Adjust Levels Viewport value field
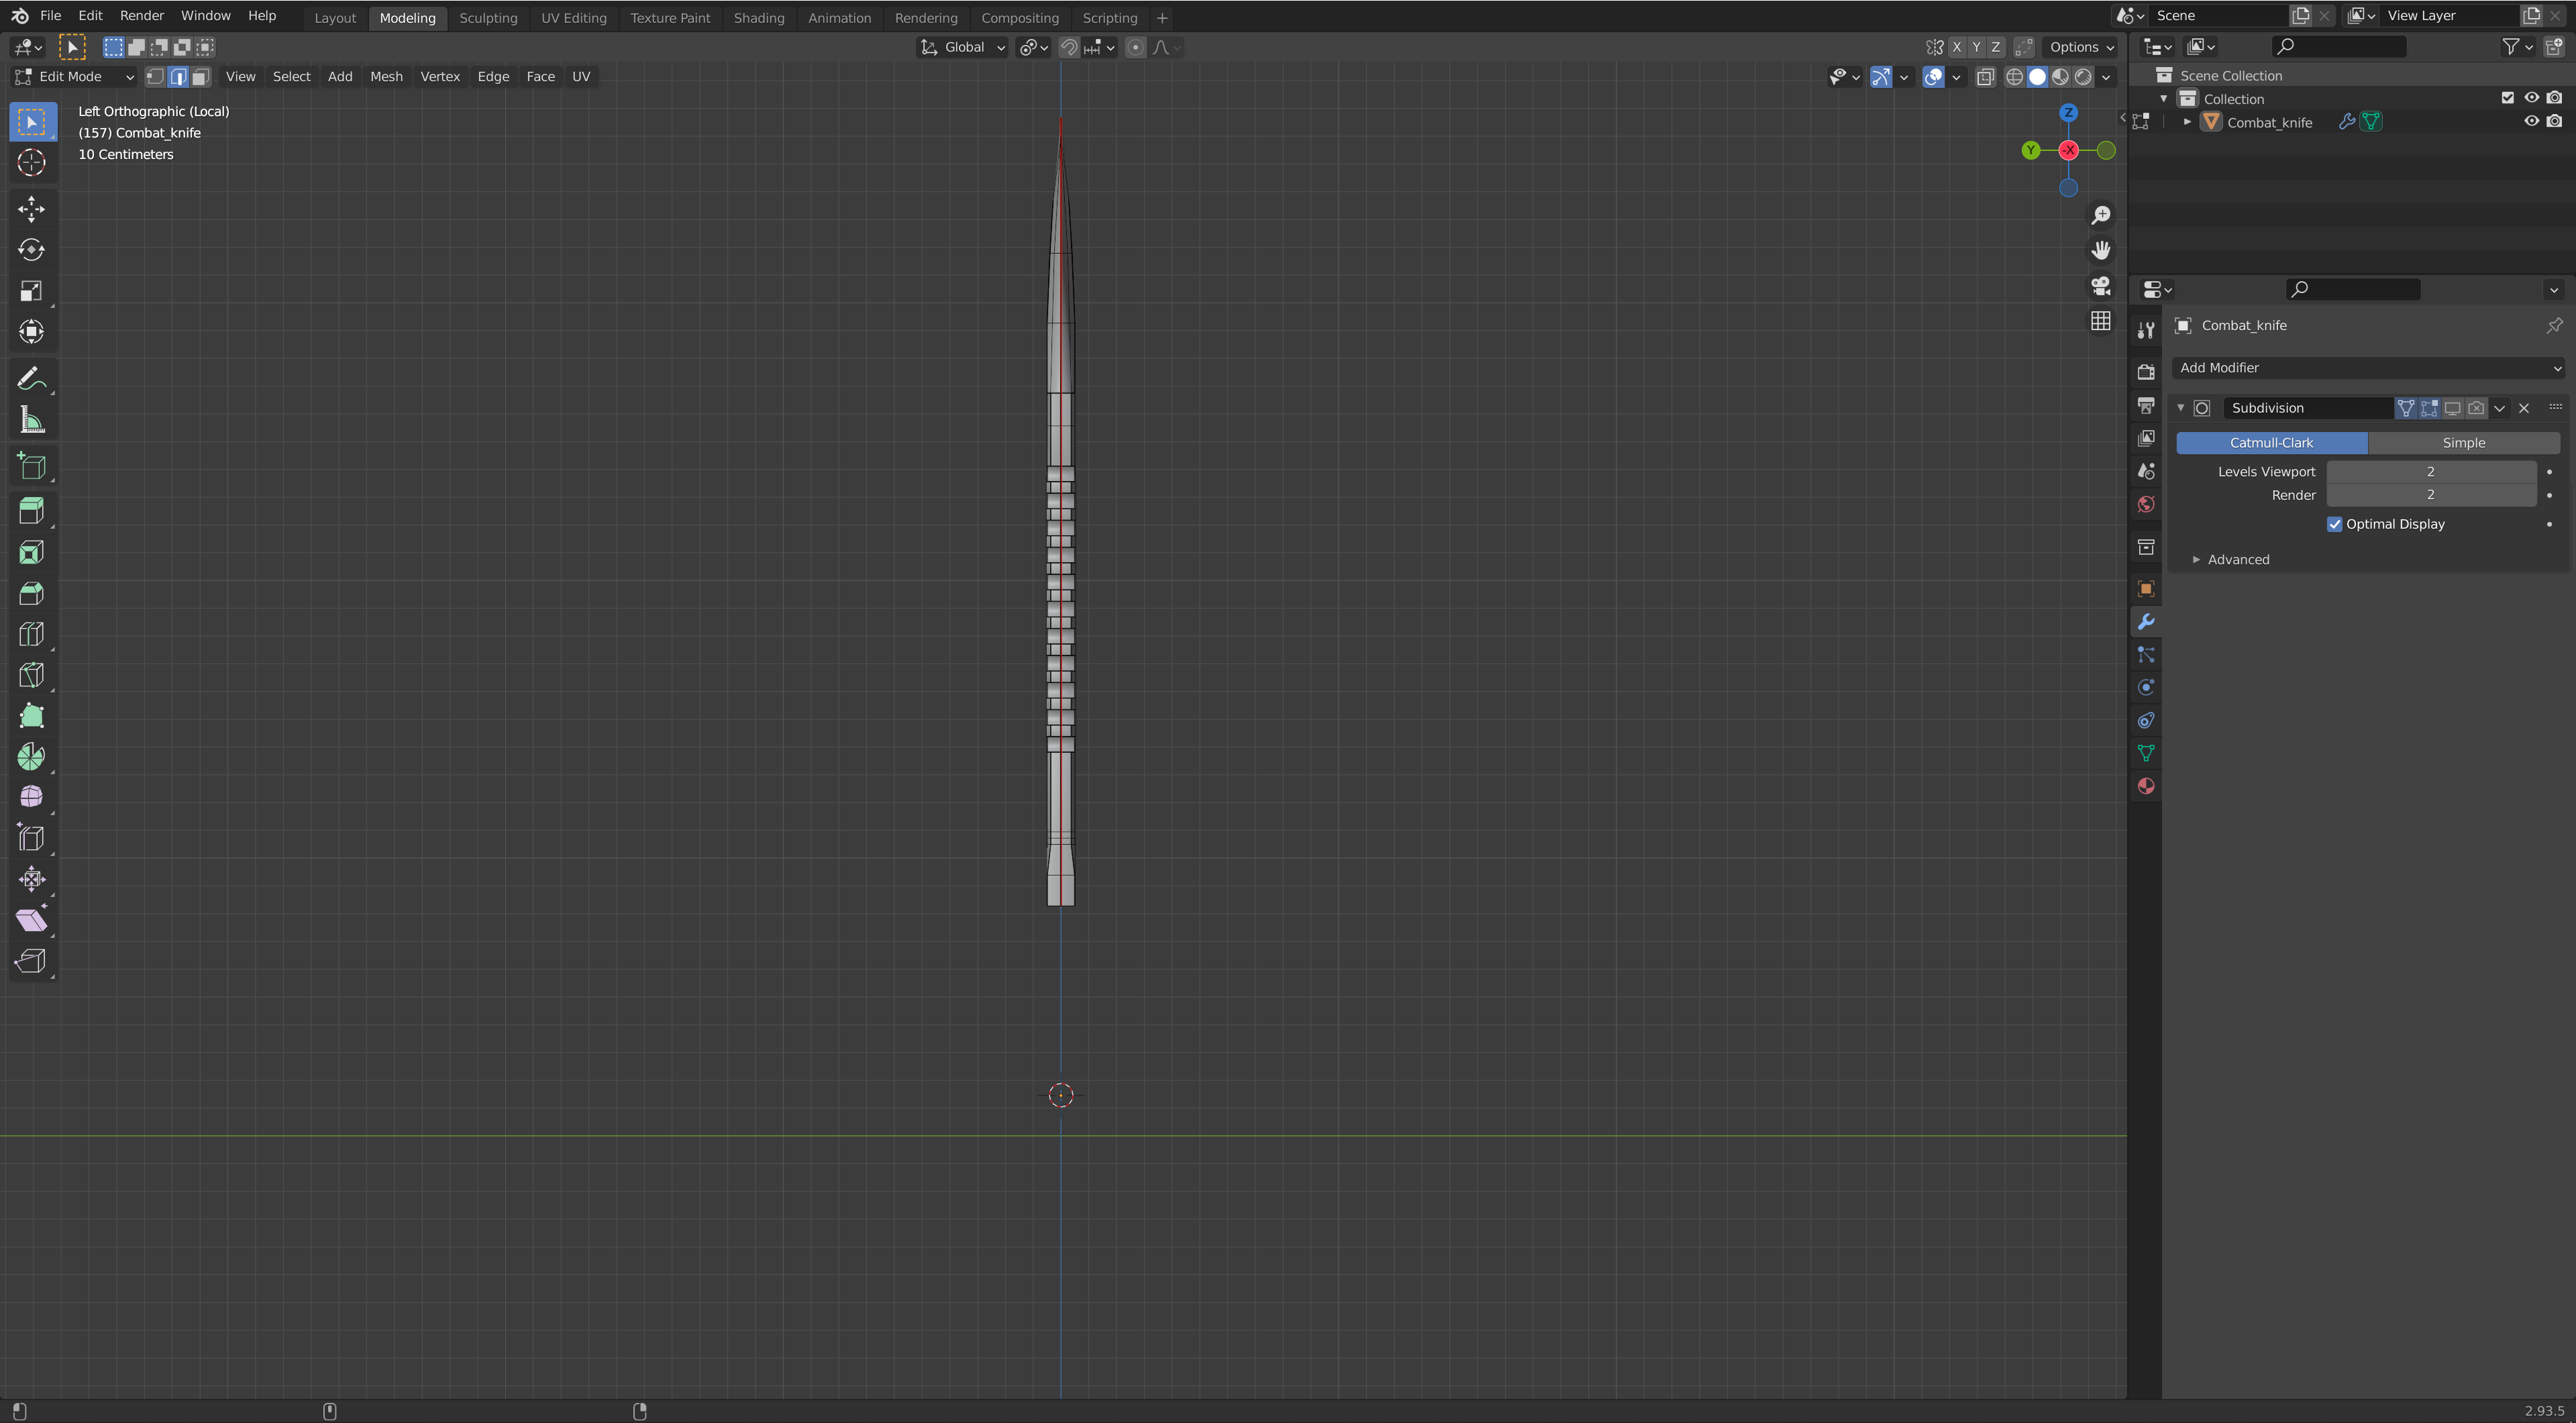Viewport: 2576px width, 1423px height. [x=2431, y=472]
